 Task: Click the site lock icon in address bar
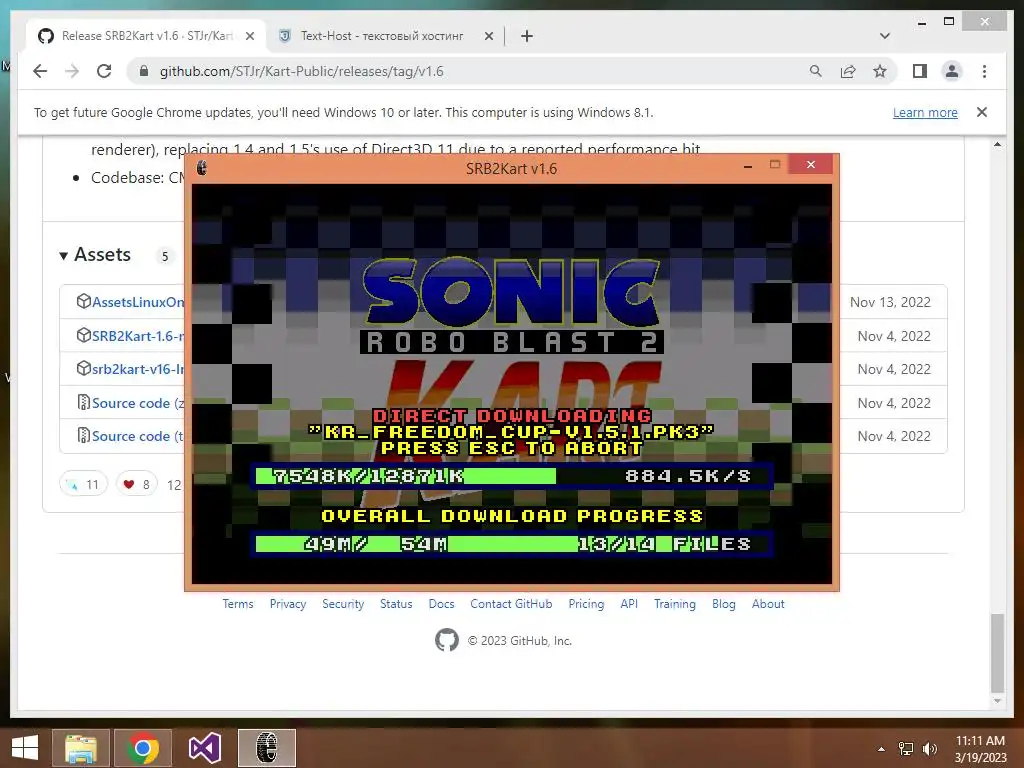144,71
